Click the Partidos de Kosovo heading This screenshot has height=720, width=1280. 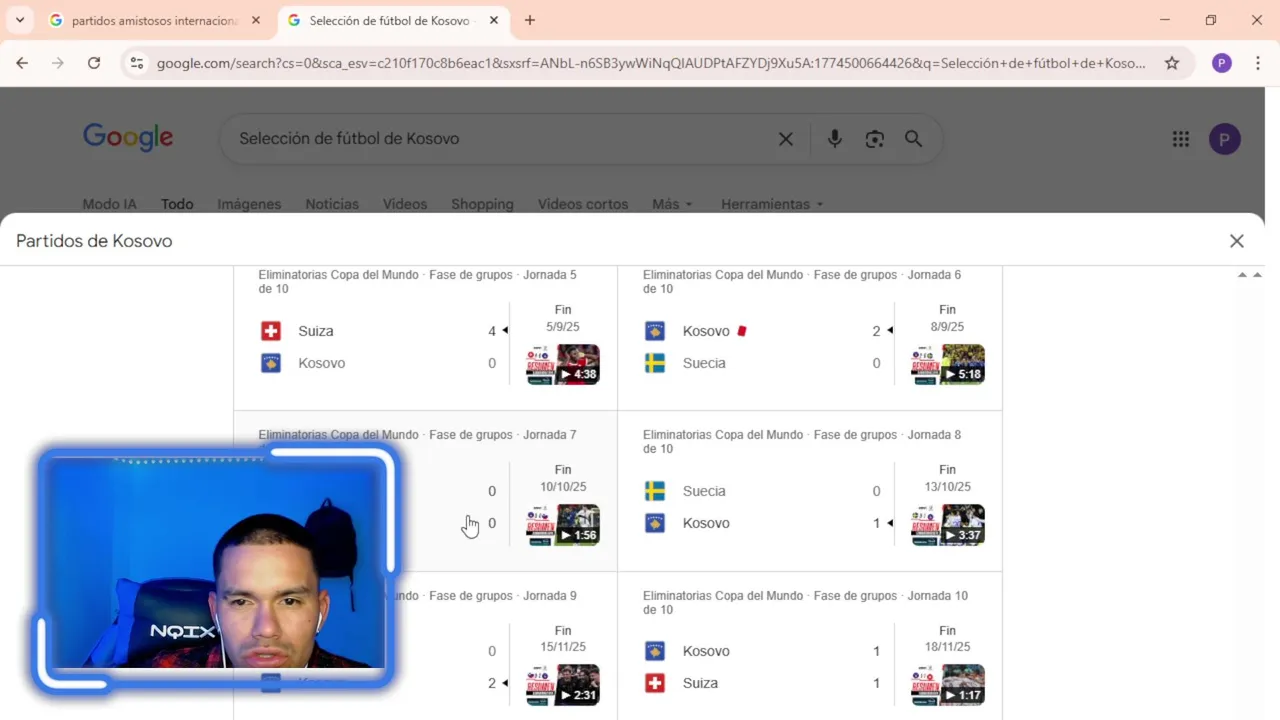click(x=94, y=241)
